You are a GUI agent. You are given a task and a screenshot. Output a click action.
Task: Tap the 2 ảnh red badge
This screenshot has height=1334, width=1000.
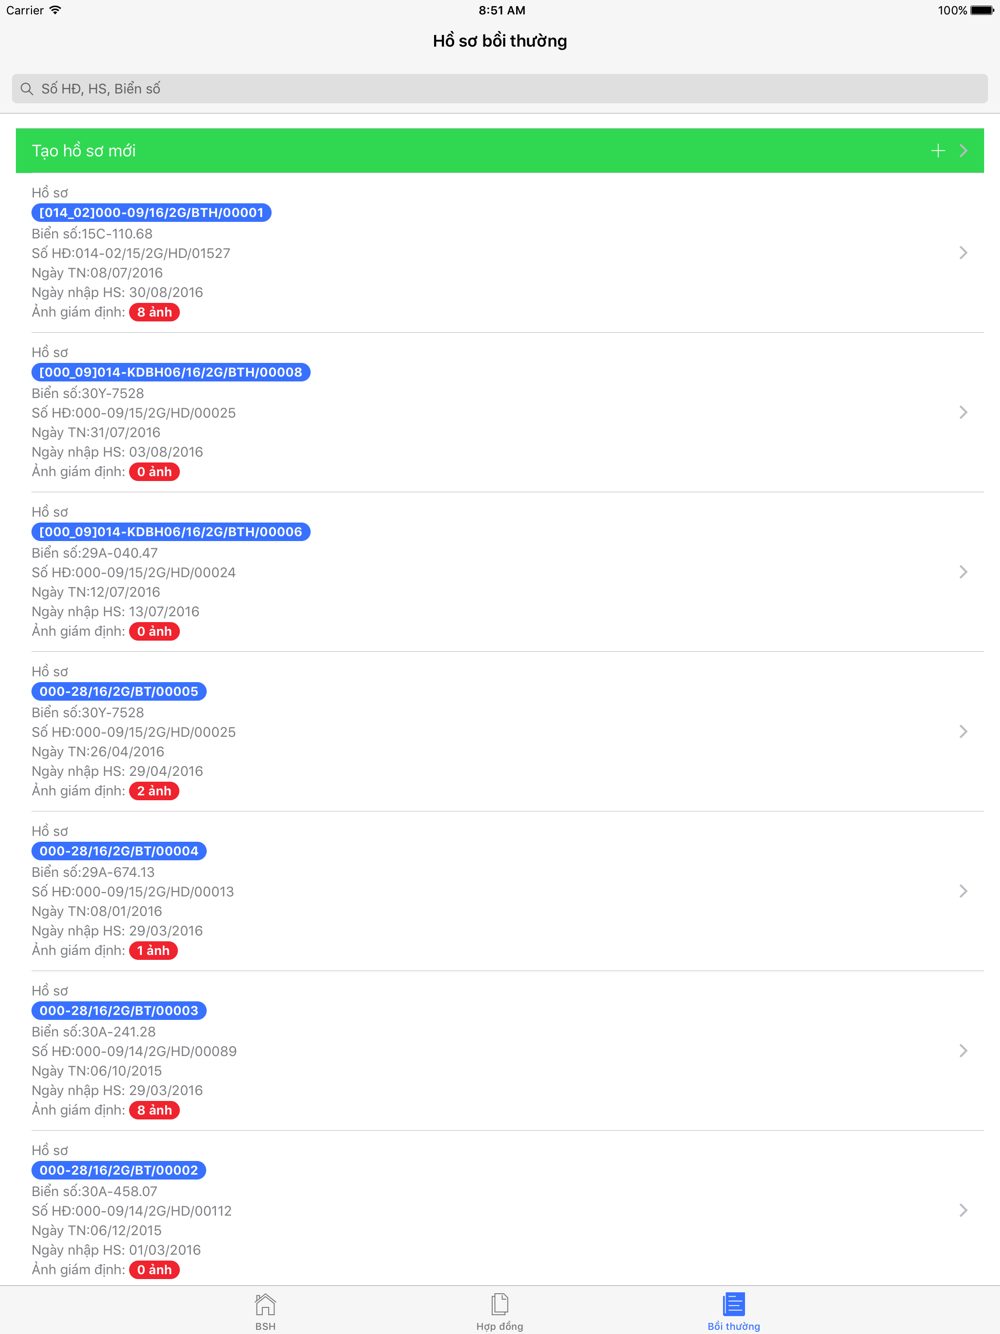[154, 791]
